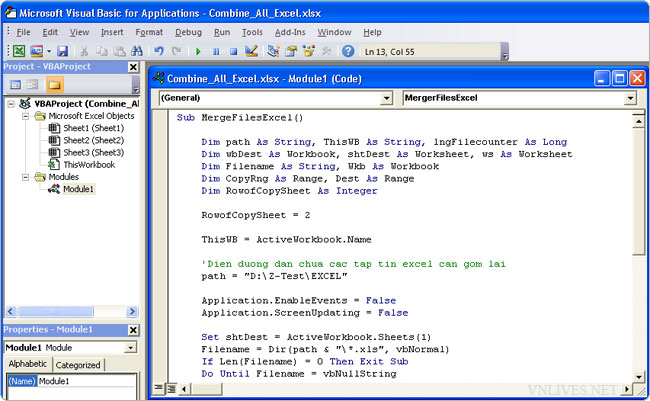Select ThisWorkbook in the project tree
The width and height of the screenshot is (650, 401).
pos(89,165)
